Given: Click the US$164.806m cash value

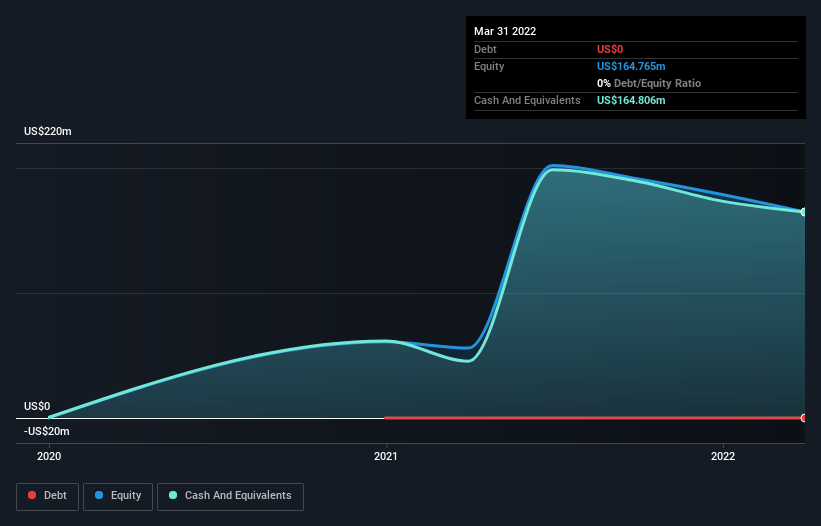Looking at the screenshot, I should pos(631,100).
